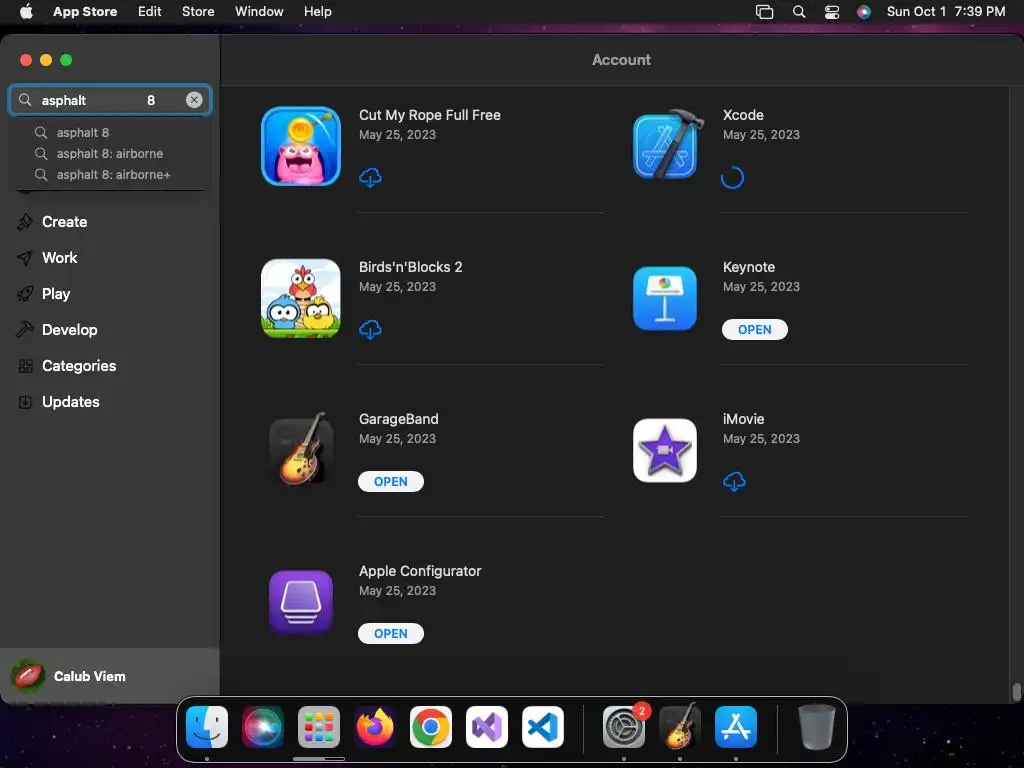
Task: Click the App Store icon in the Dock
Action: pos(736,727)
